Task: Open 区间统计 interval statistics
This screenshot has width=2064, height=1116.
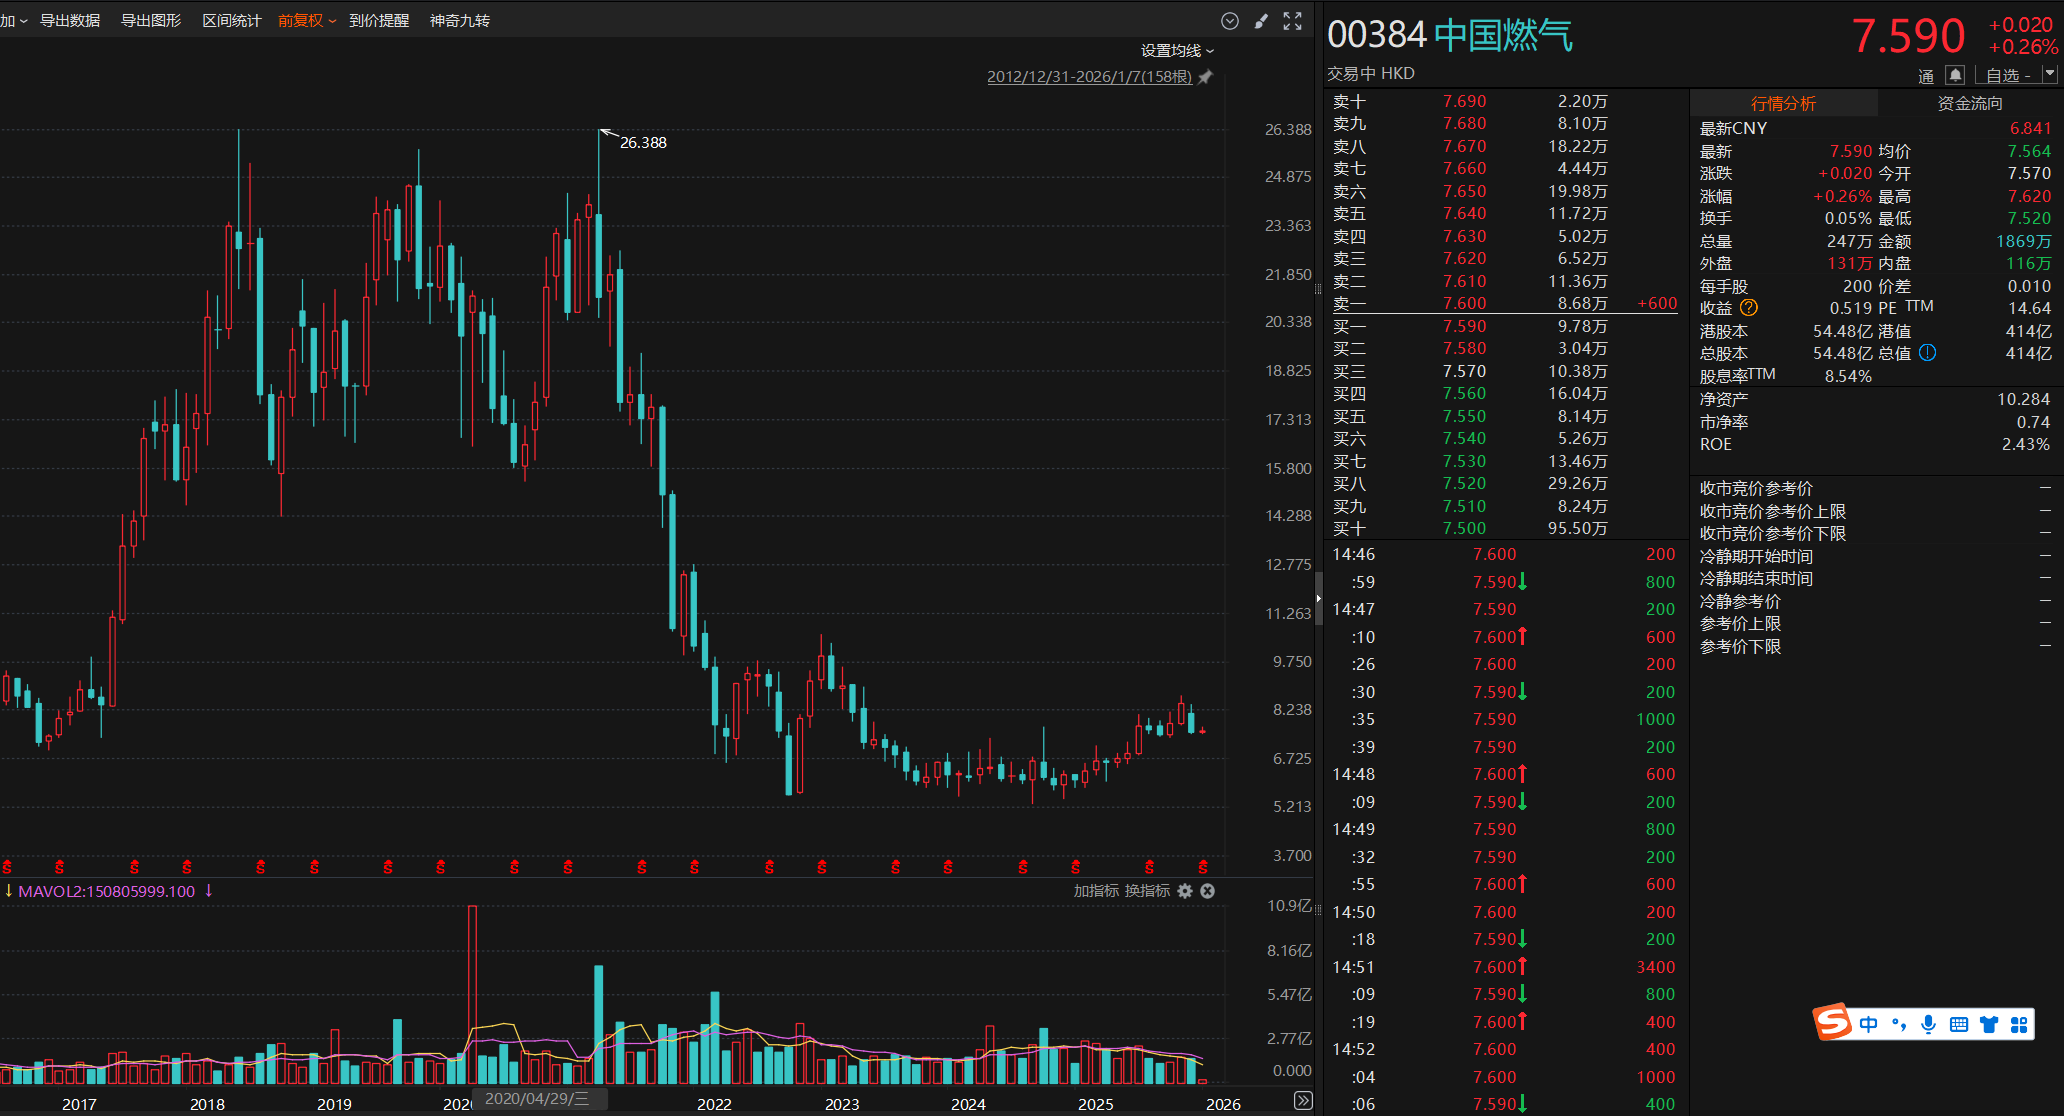Action: coord(231,21)
